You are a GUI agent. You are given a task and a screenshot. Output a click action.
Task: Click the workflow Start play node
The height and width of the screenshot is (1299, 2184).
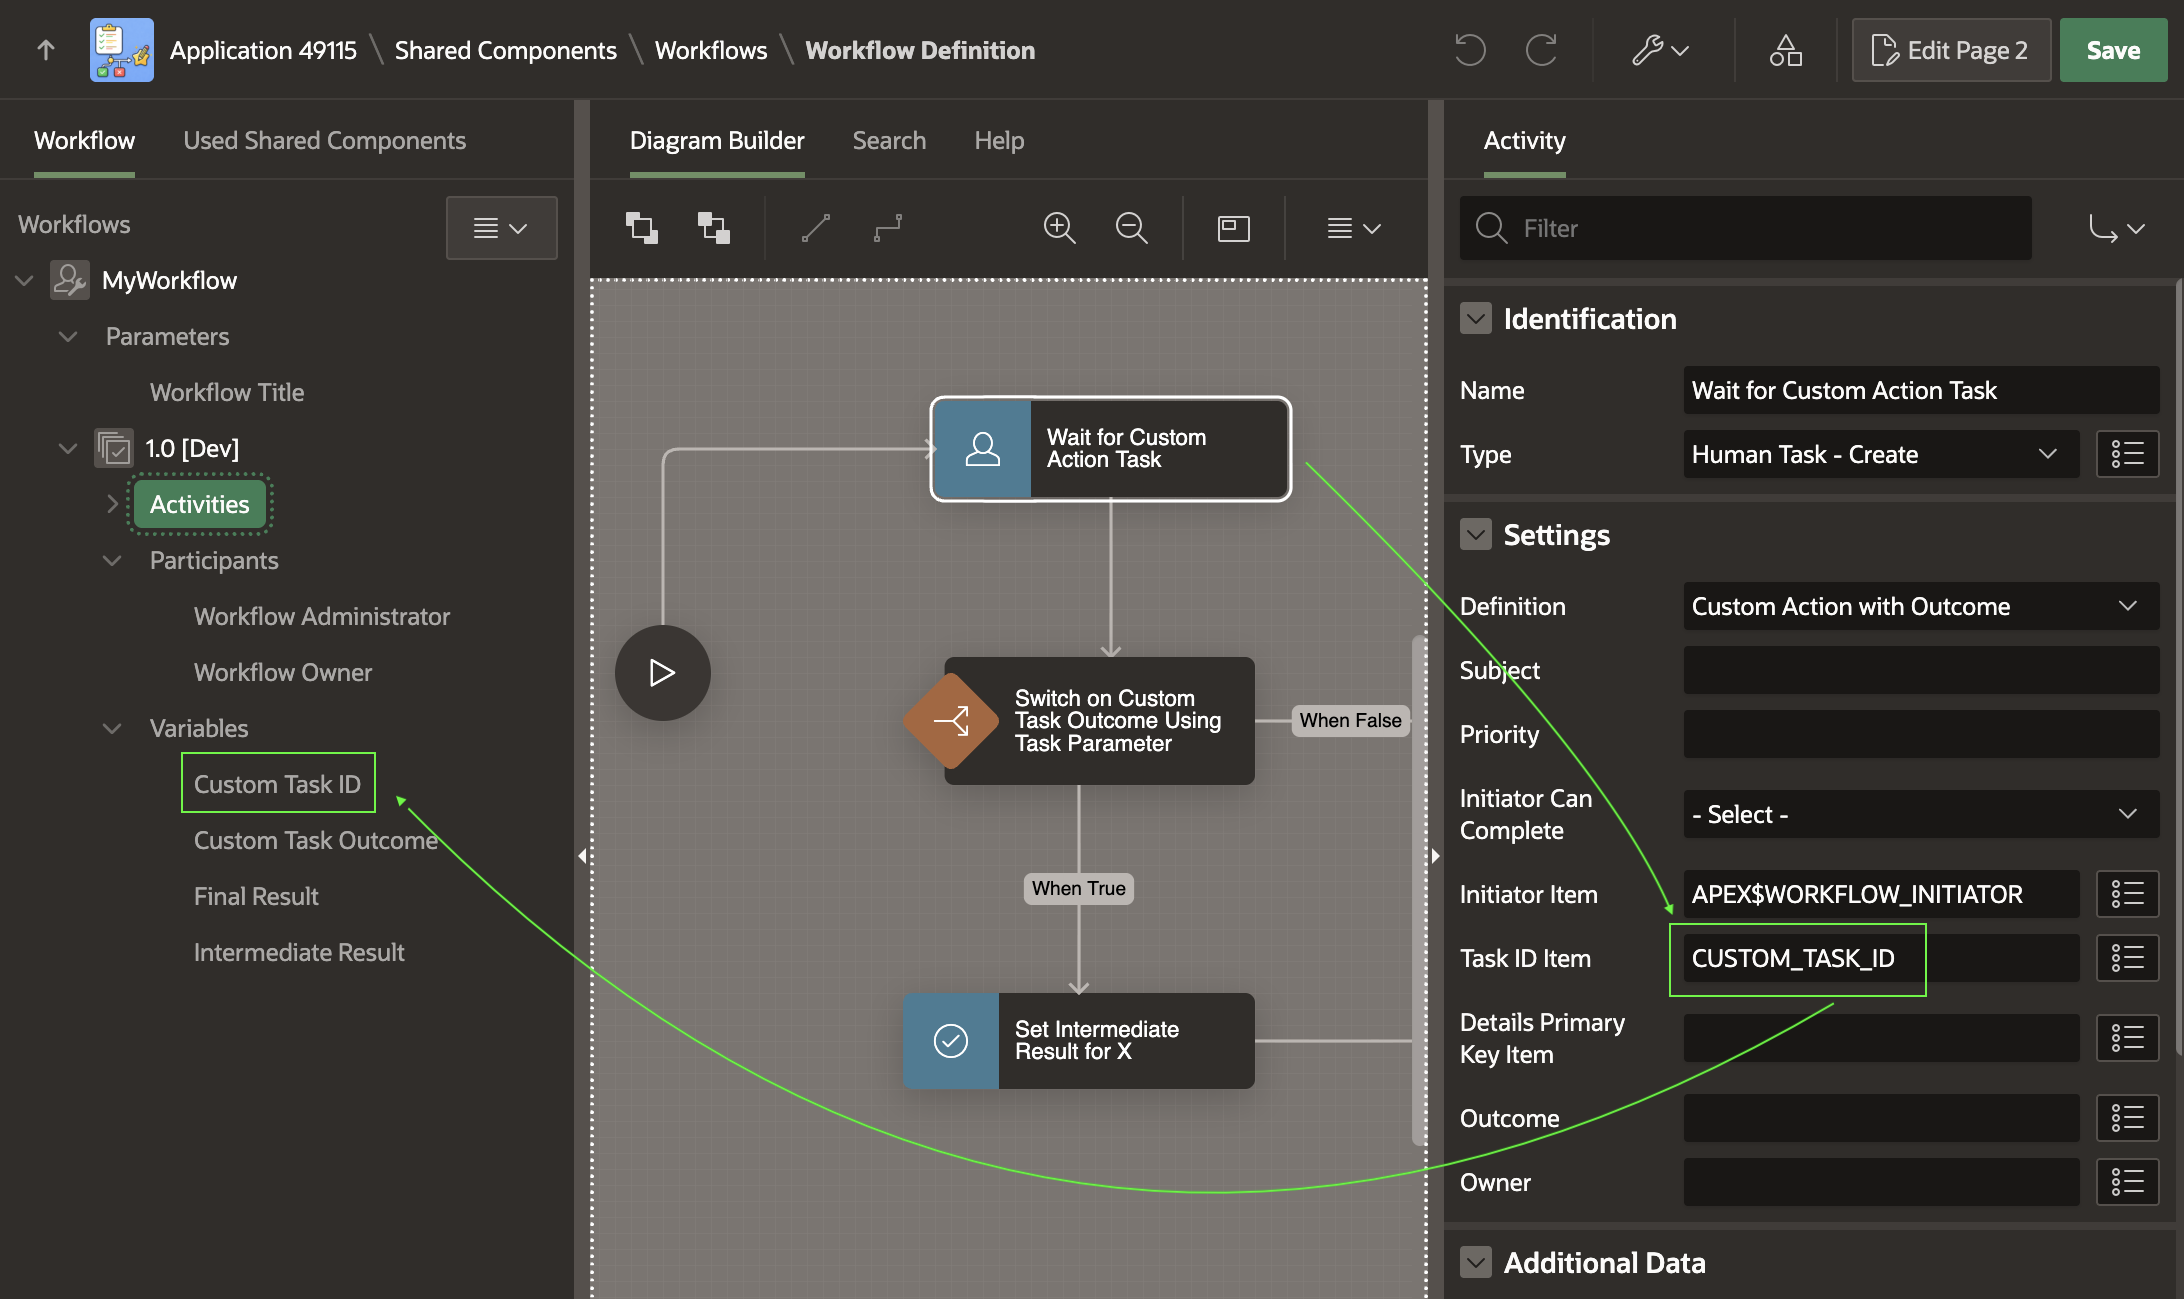[662, 672]
